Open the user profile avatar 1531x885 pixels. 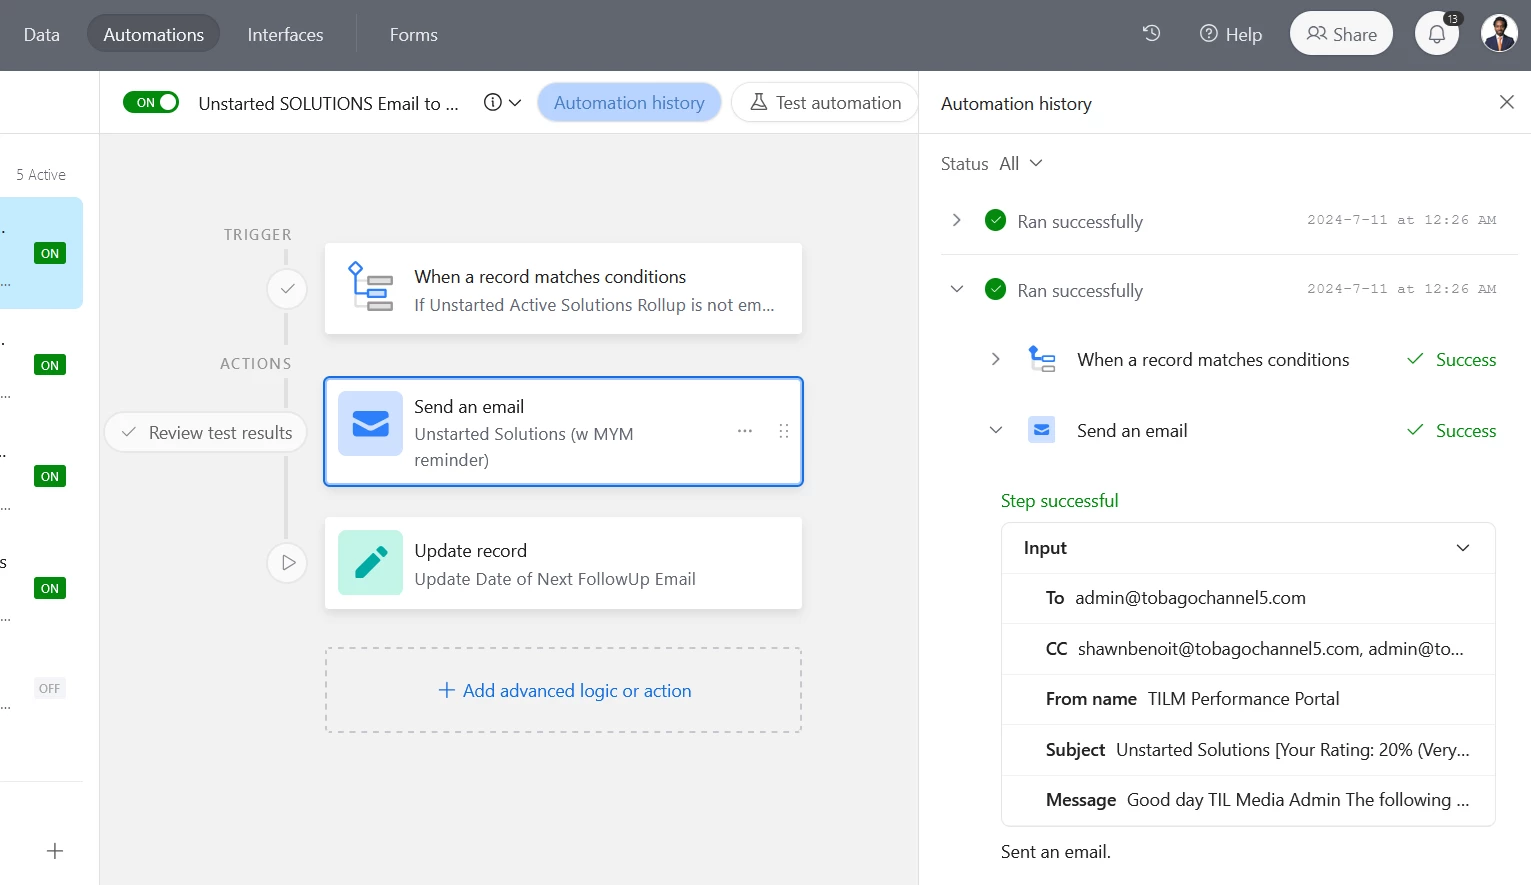tap(1499, 34)
